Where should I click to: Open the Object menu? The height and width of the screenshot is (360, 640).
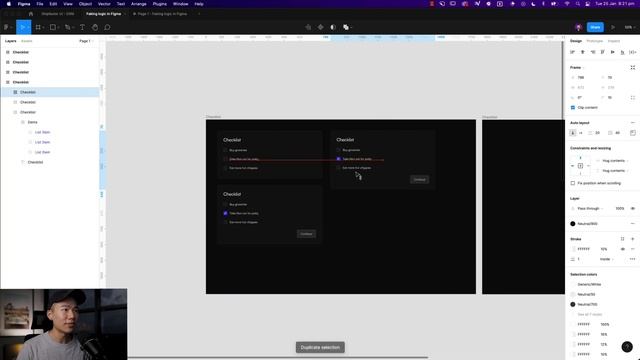click(85, 4)
